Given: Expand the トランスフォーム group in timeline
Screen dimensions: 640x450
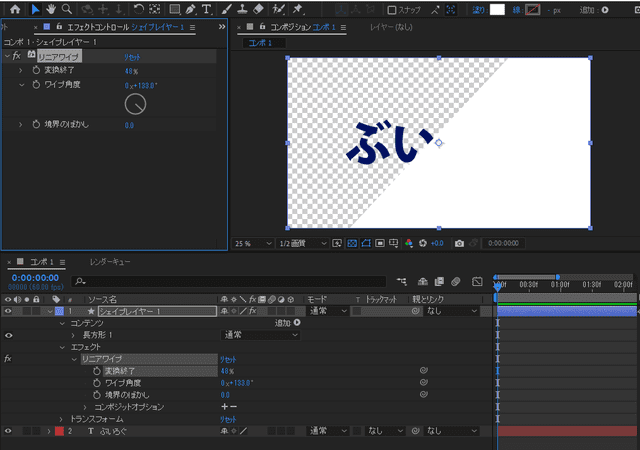Looking at the screenshot, I should click(x=61, y=419).
